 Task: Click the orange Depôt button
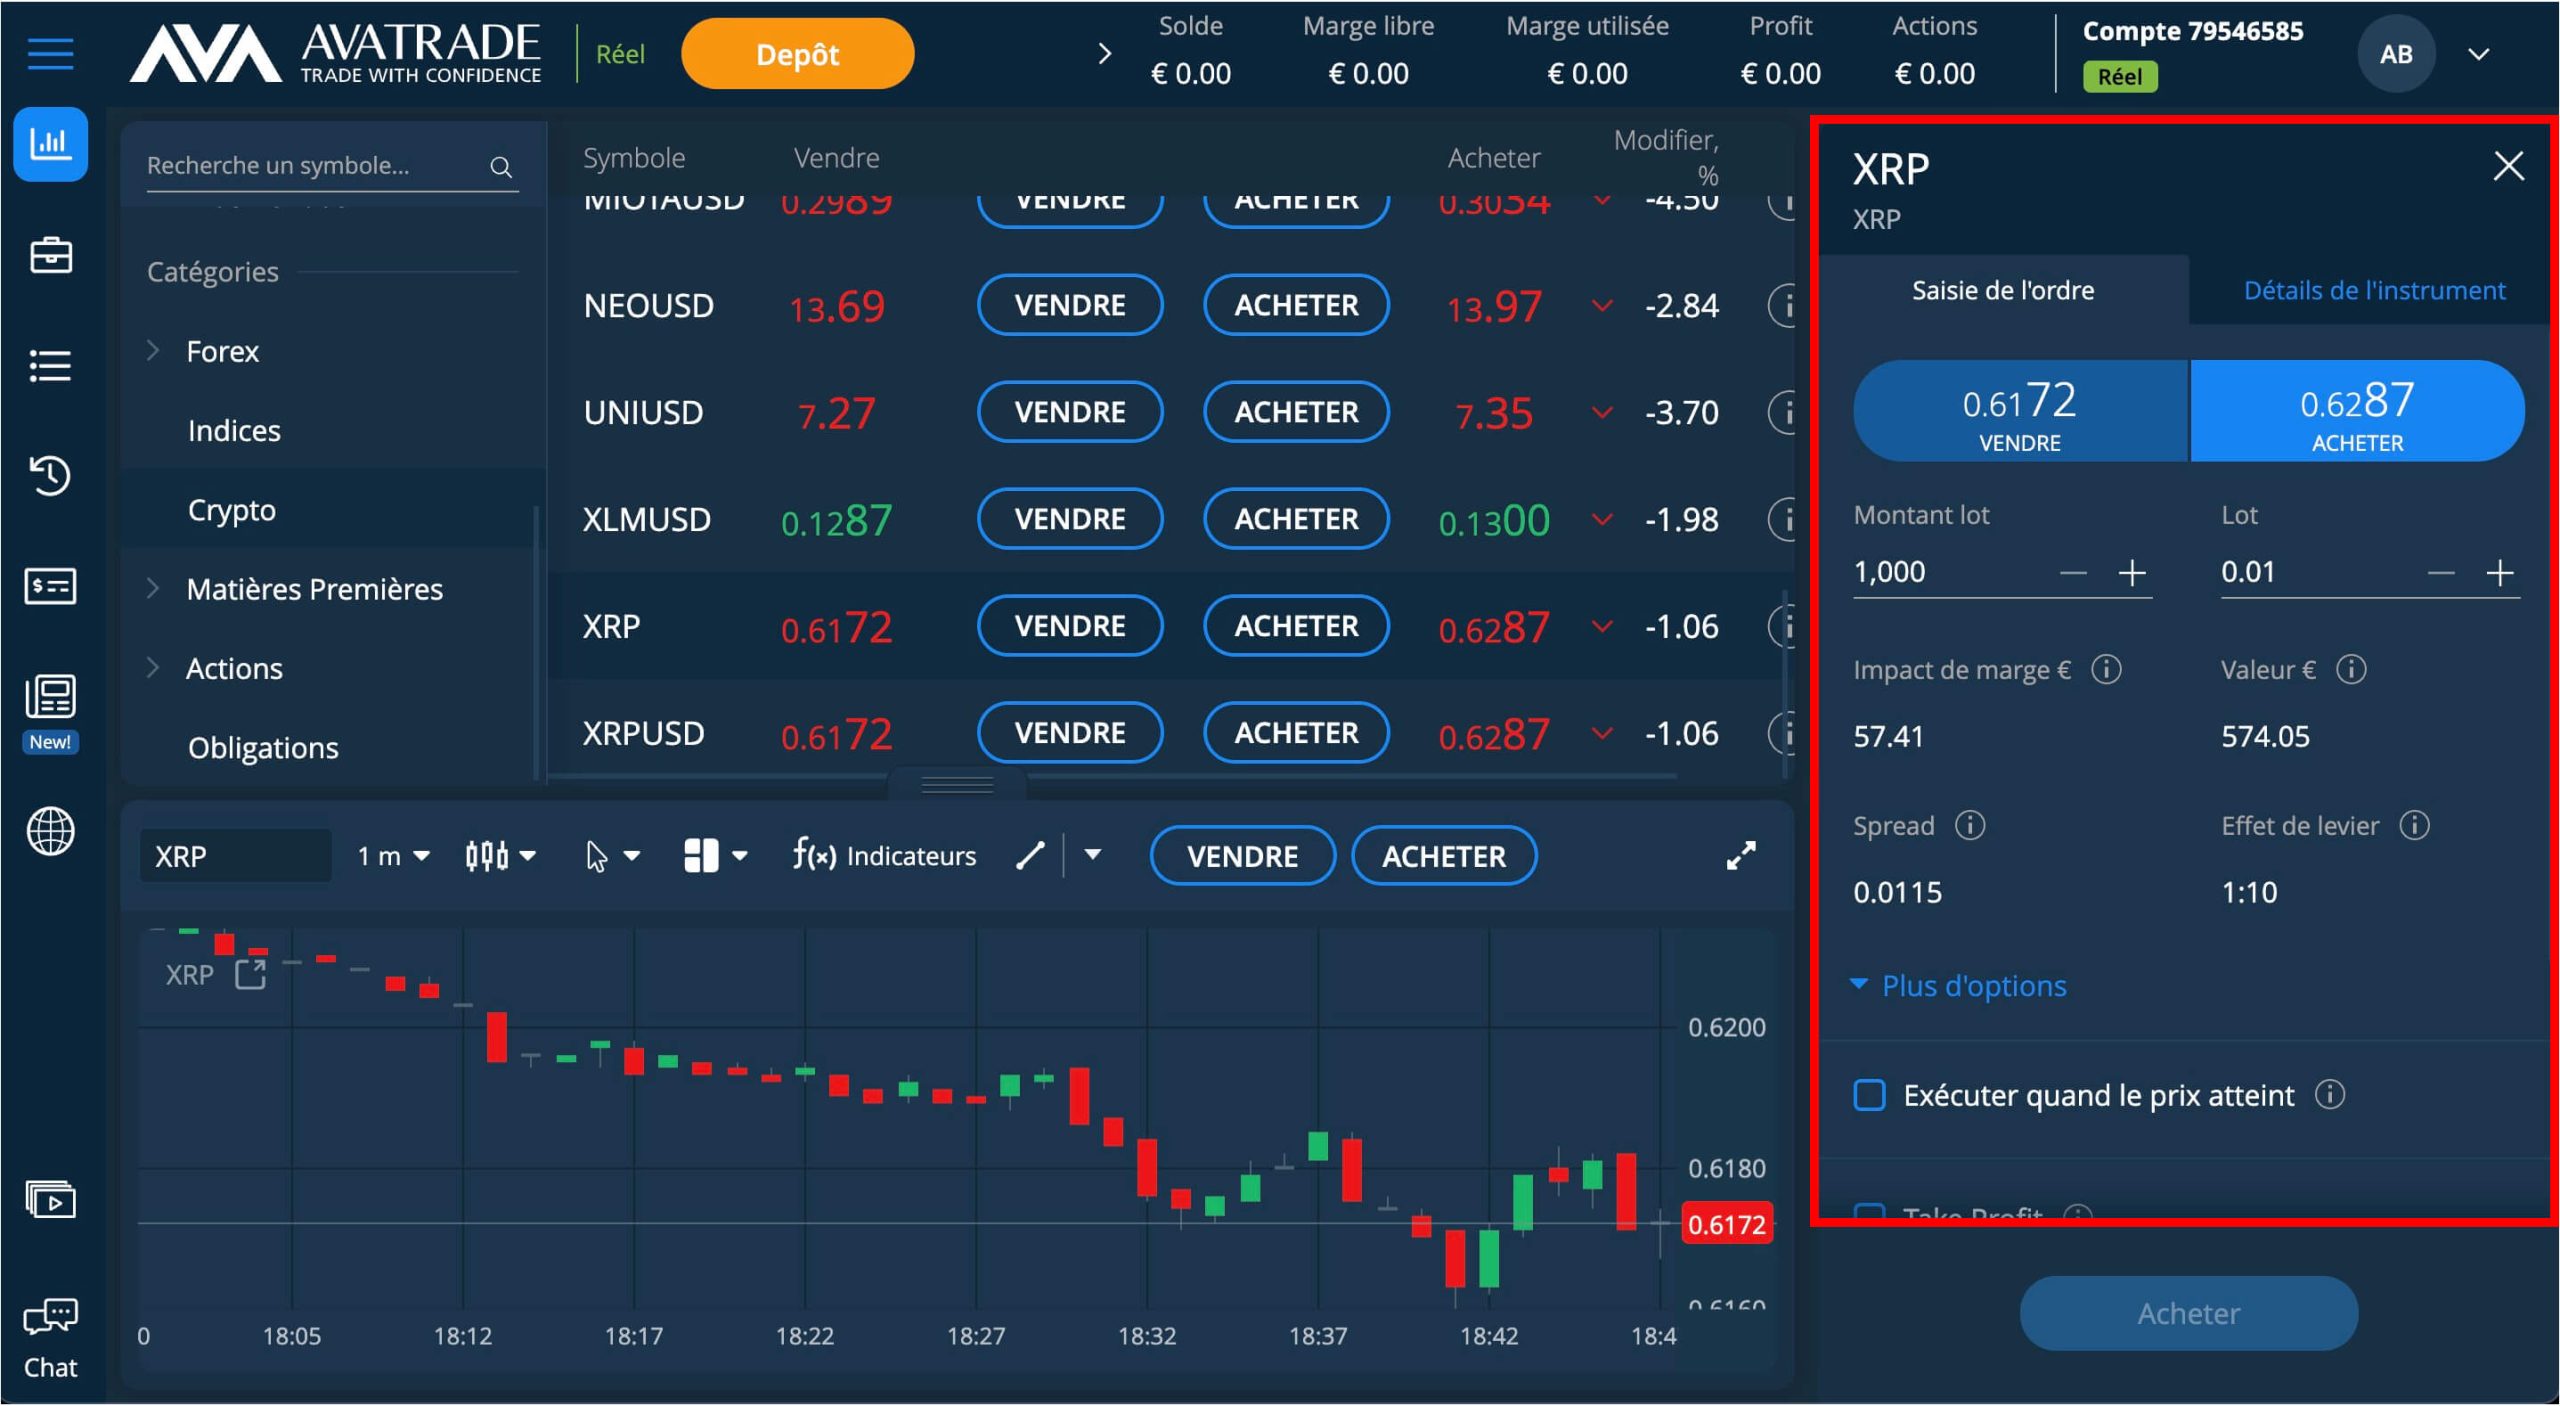point(797,54)
